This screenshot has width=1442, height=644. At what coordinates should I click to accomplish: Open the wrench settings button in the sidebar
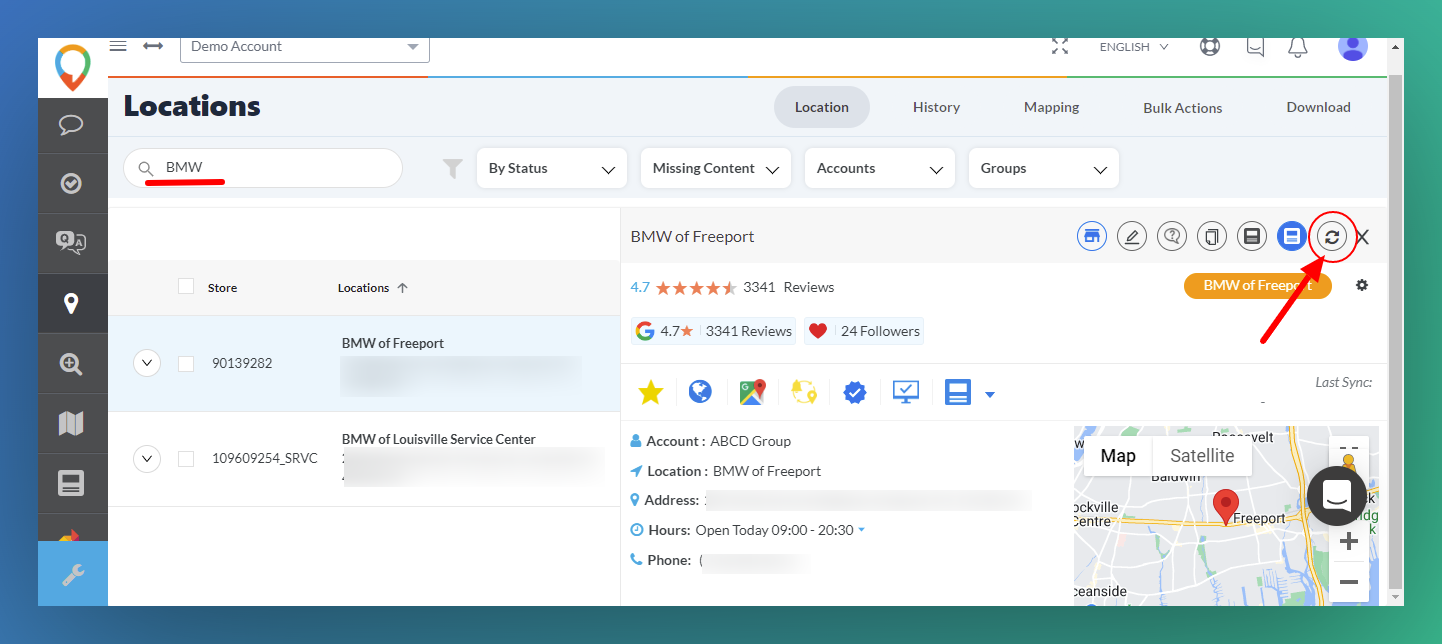coord(73,574)
